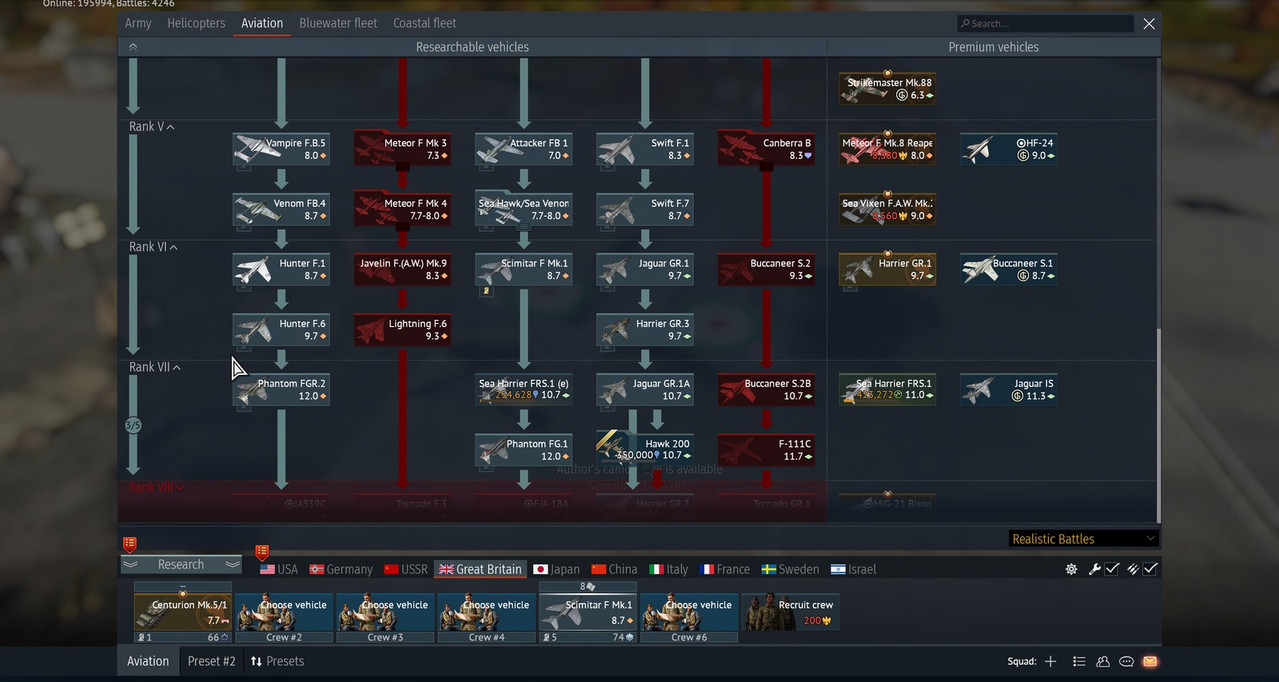The width and height of the screenshot is (1279, 682).
Task: Select the premium Jaguar IS card
Action: (x=1009, y=390)
